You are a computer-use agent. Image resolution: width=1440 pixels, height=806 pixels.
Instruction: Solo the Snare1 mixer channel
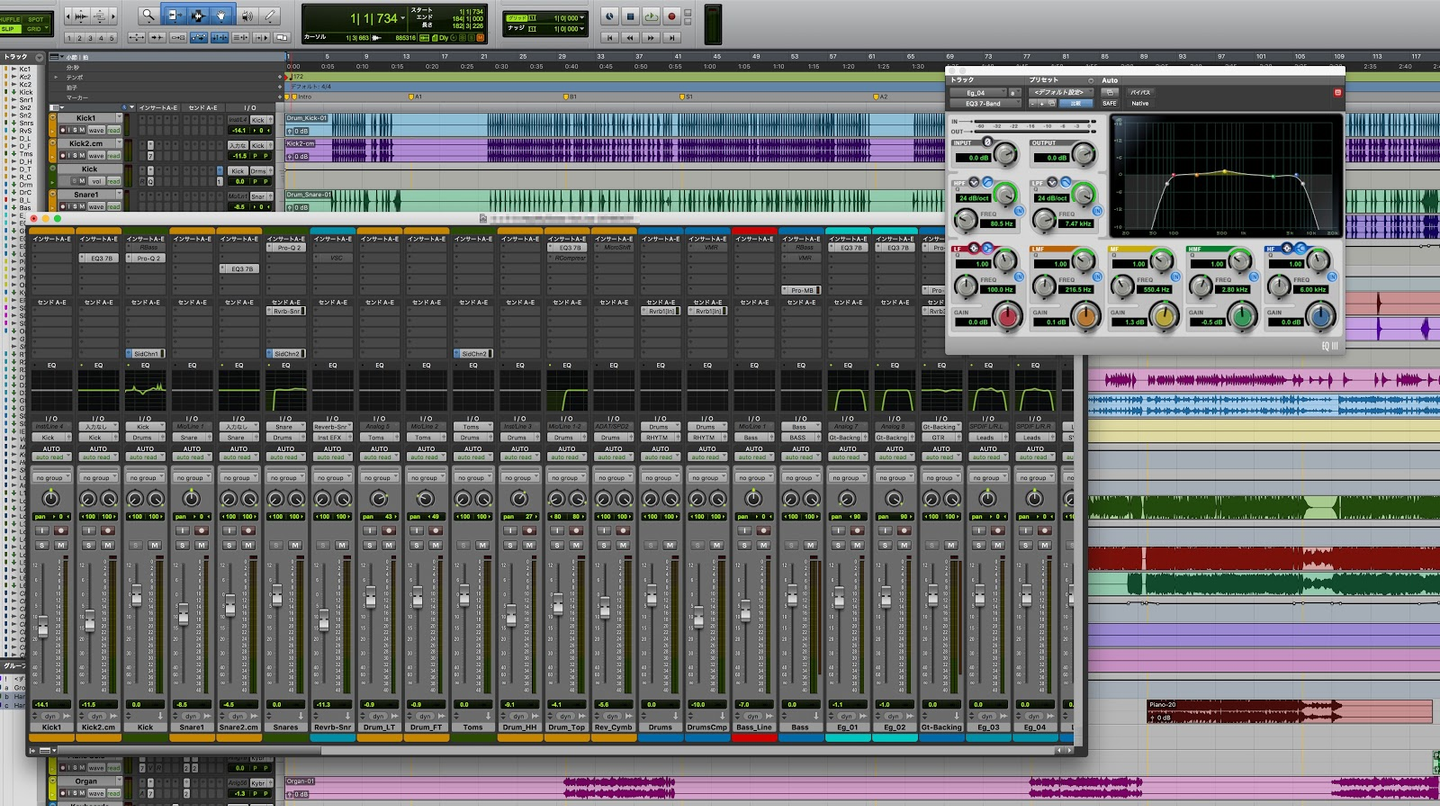pos(183,544)
